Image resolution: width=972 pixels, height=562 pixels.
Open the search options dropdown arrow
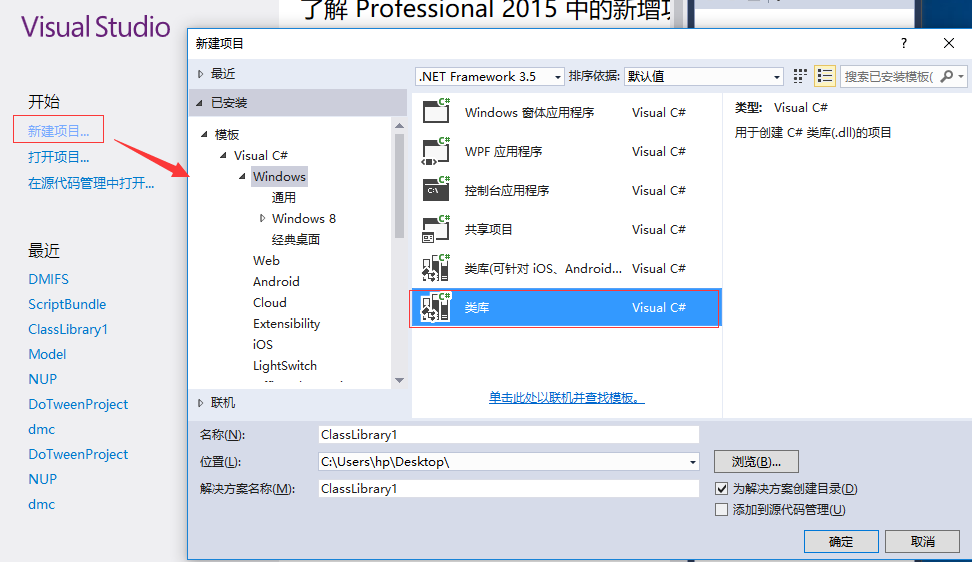tap(961, 77)
